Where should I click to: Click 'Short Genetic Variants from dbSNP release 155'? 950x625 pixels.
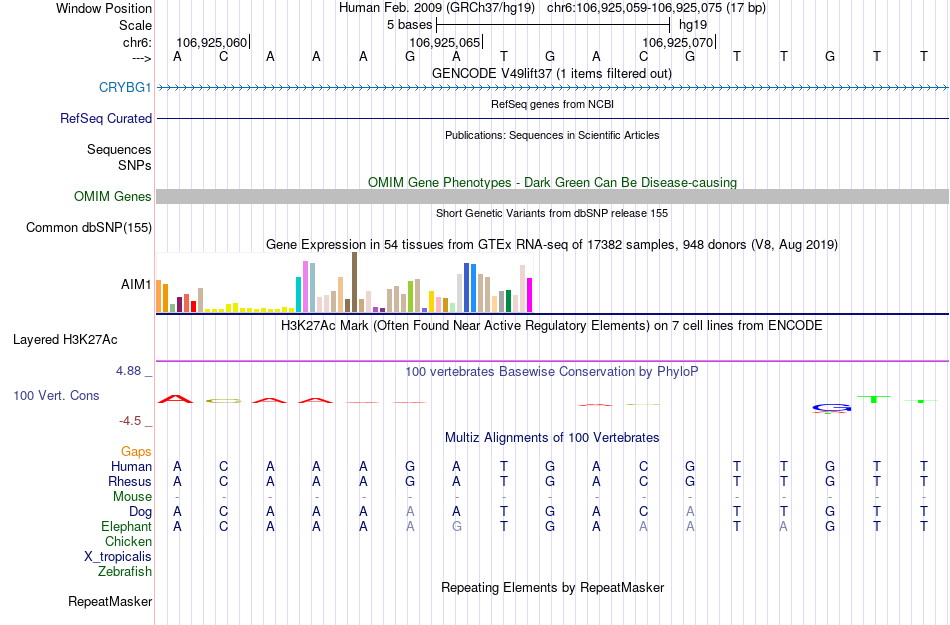(x=552, y=213)
